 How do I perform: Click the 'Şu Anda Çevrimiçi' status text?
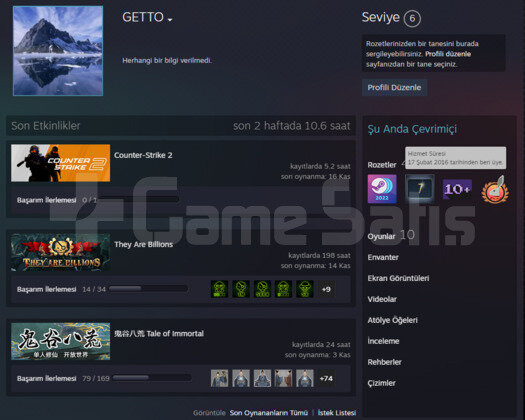(x=412, y=129)
